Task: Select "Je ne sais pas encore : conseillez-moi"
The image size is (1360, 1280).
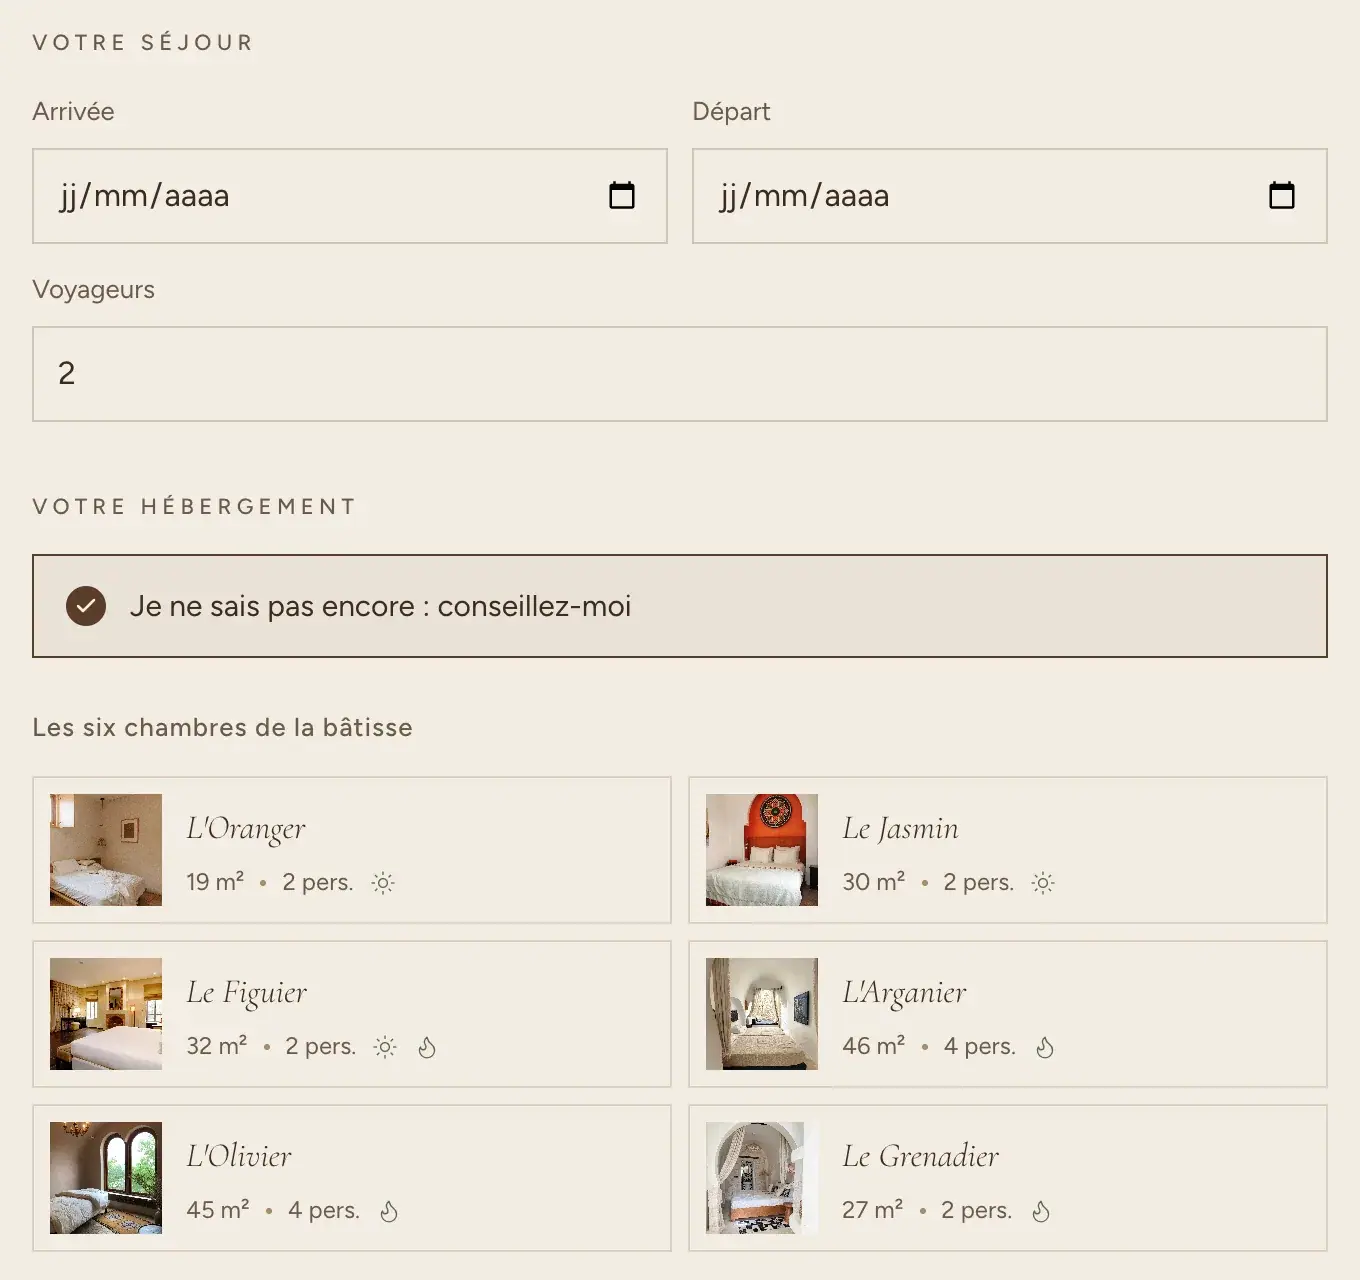Action: click(x=680, y=606)
